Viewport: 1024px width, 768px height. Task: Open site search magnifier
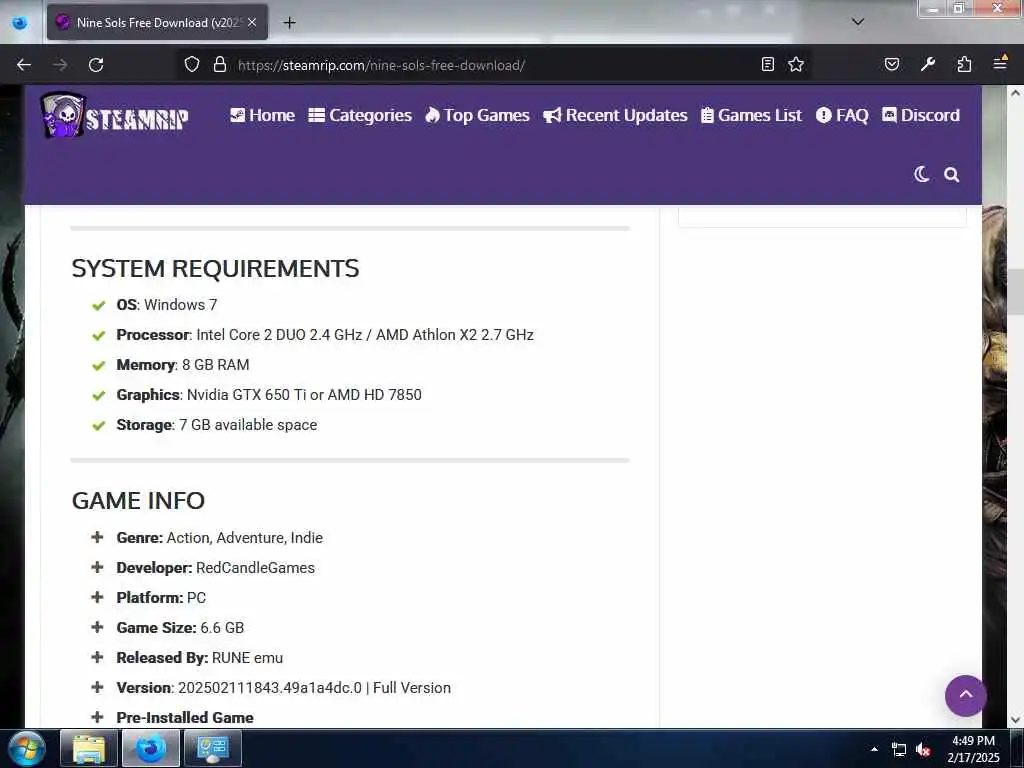tap(952, 174)
